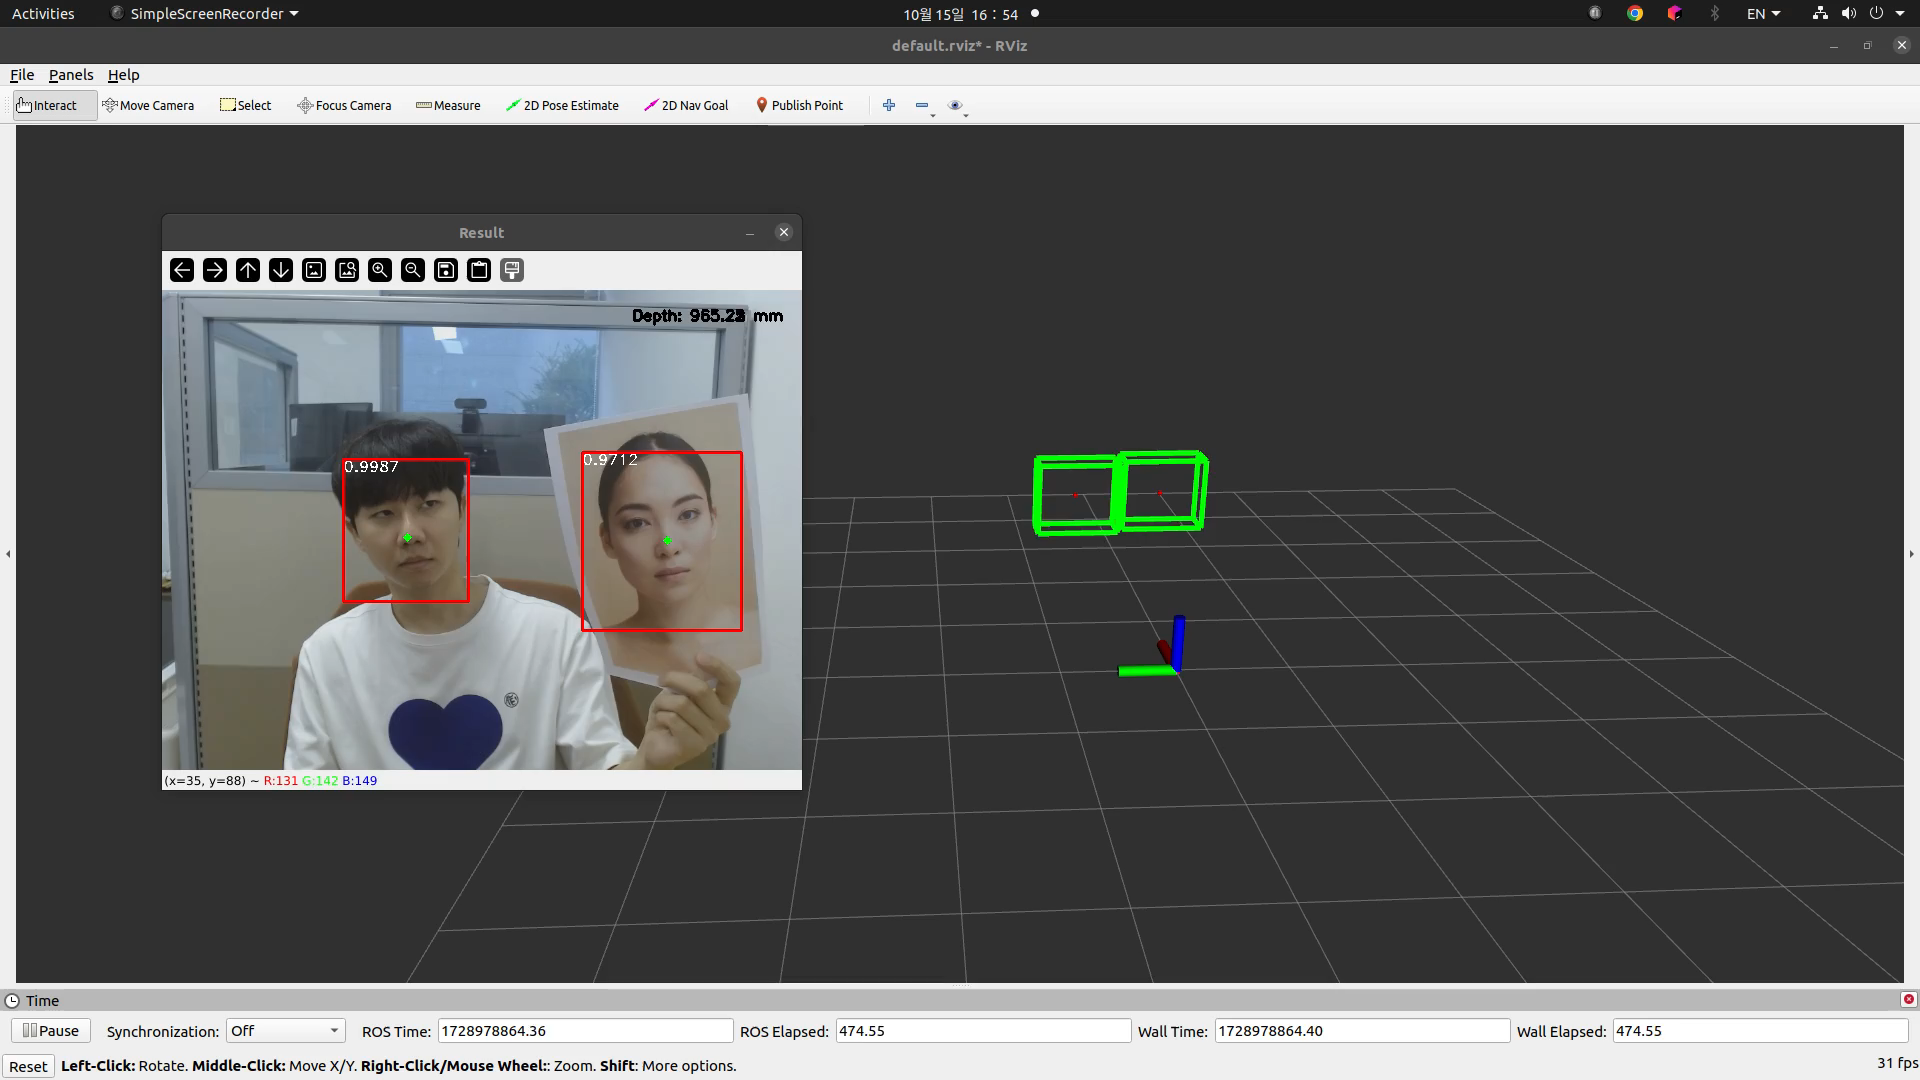
Task: Open the EN input language dropdown
Action: pos(1763,14)
